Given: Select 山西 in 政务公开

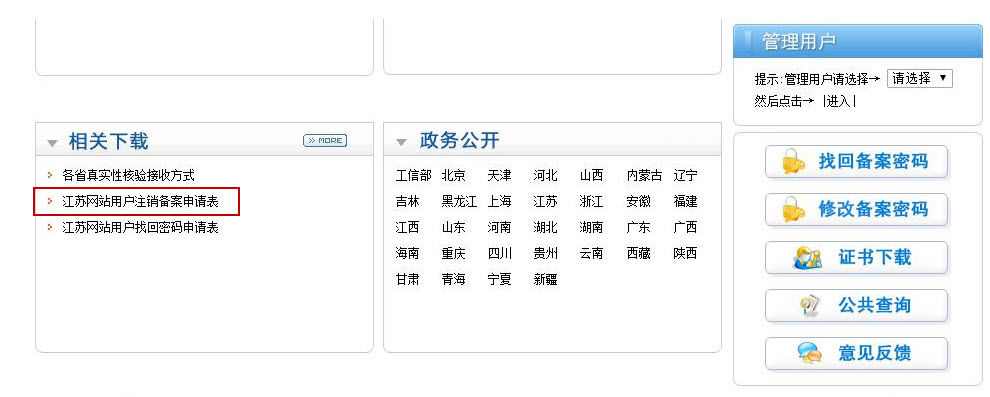Looking at the screenshot, I should point(592,175).
